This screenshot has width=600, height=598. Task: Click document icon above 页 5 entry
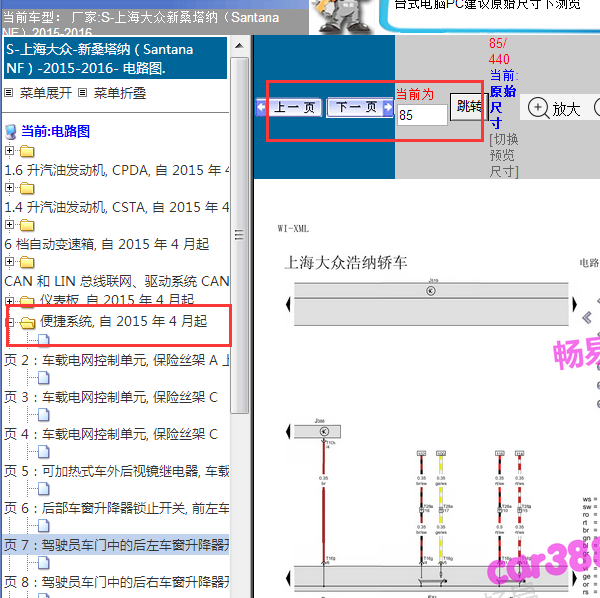point(44,452)
